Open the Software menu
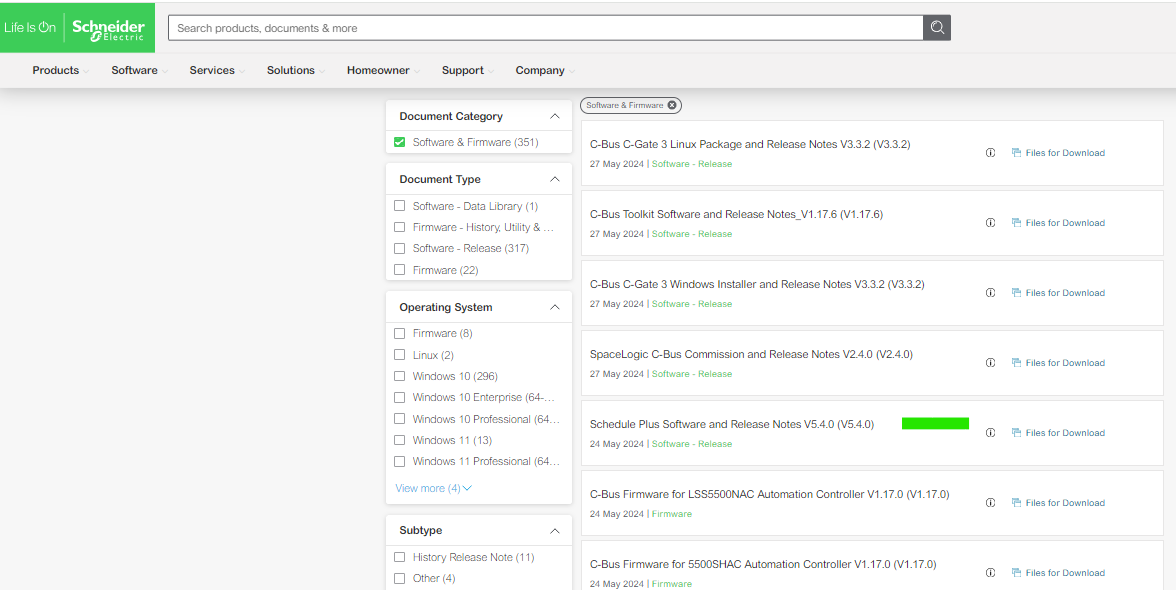This screenshot has height=590, width=1176. pos(139,70)
